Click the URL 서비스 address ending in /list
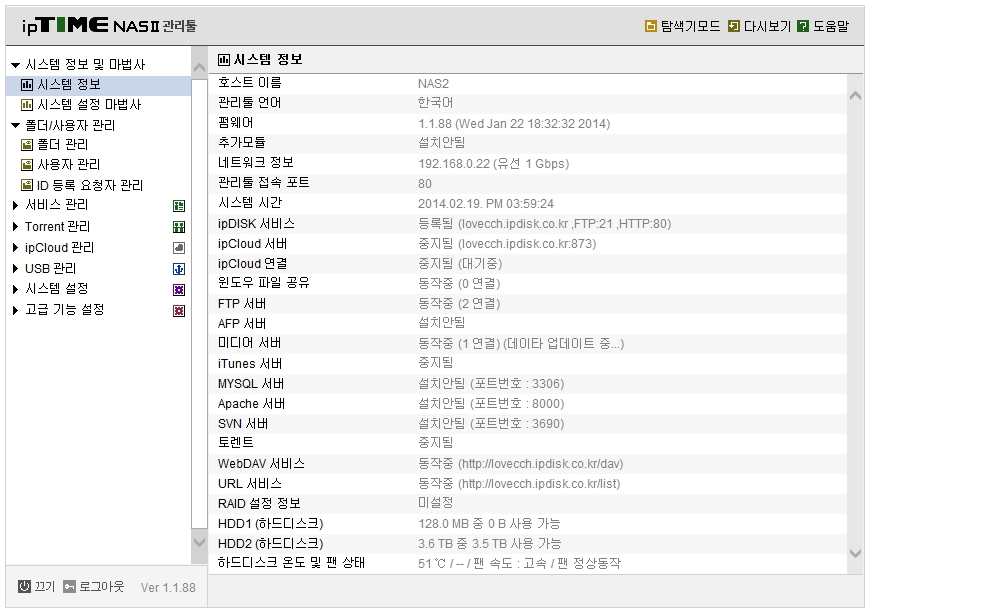Image resolution: width=985 pixels, height=613 pixels. (539, 484)
